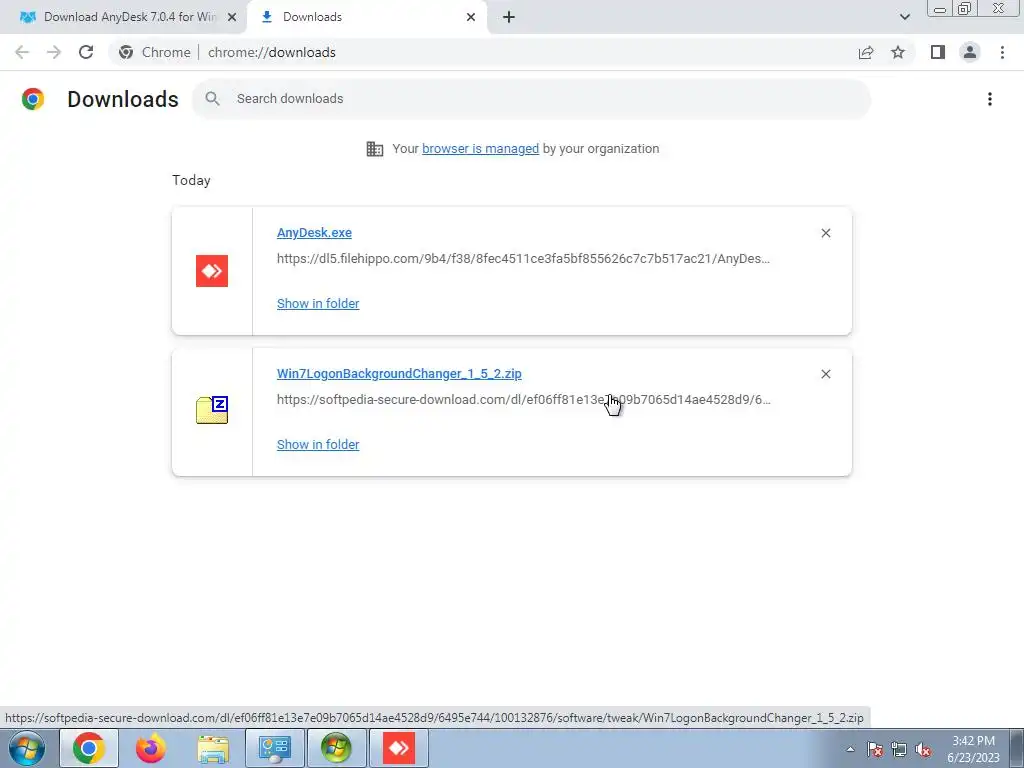Click the Downloads page title

(x=123, y=99)
